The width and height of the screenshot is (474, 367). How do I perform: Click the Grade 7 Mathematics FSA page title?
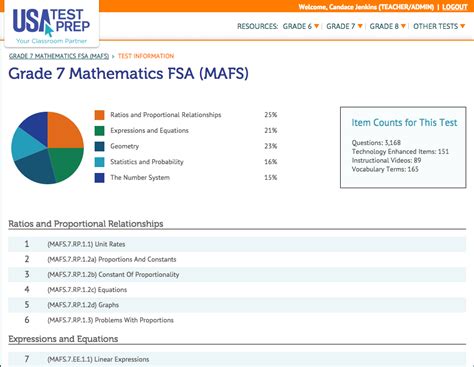(x=128, y=74)
